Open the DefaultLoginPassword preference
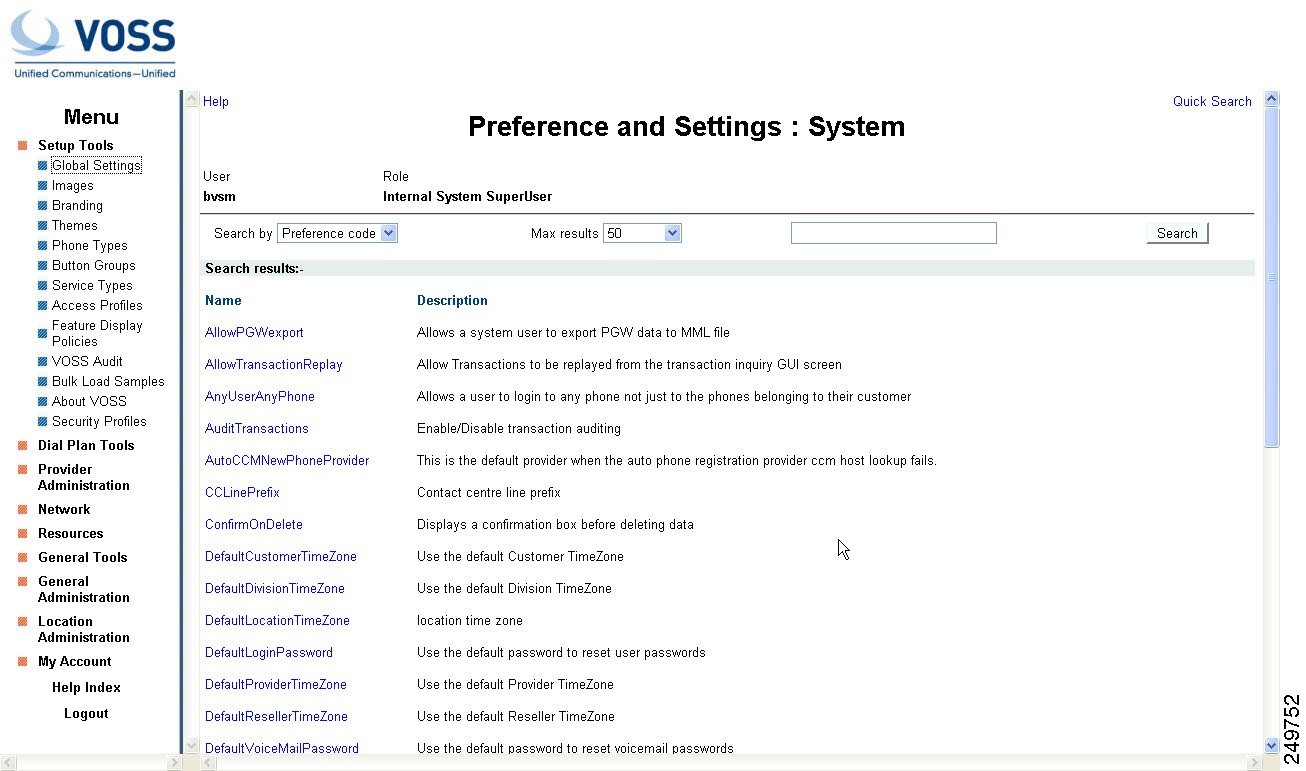1306x771 pixels. tap(269, 652)
